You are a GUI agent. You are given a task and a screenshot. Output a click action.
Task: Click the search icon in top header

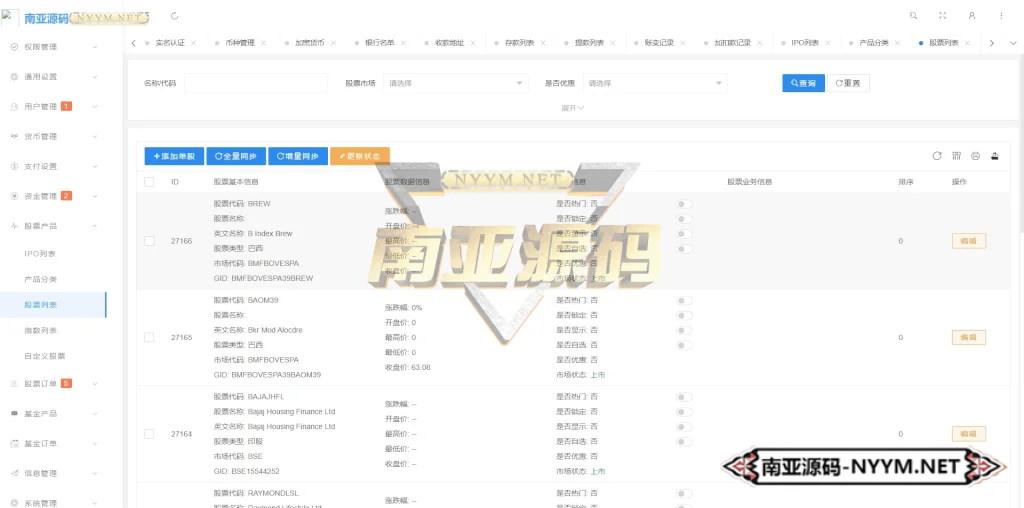click(x=913, y=16)
